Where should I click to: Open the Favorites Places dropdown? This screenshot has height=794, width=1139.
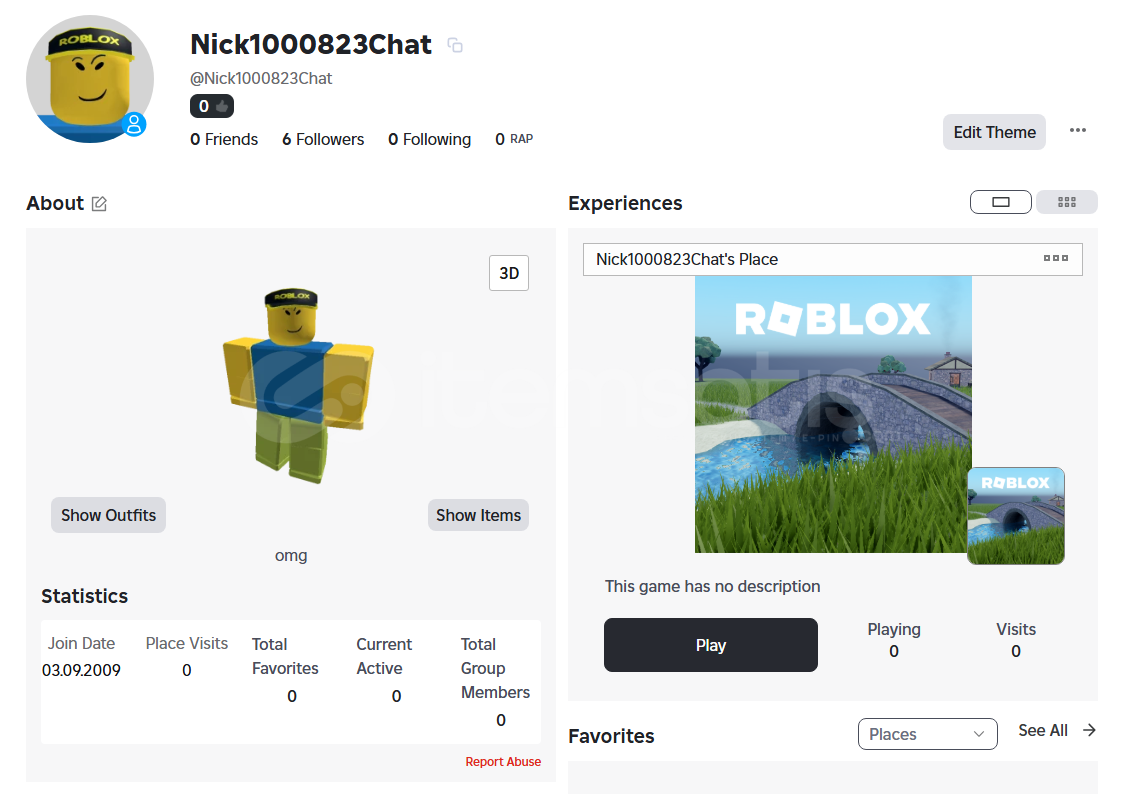[928, 734]
